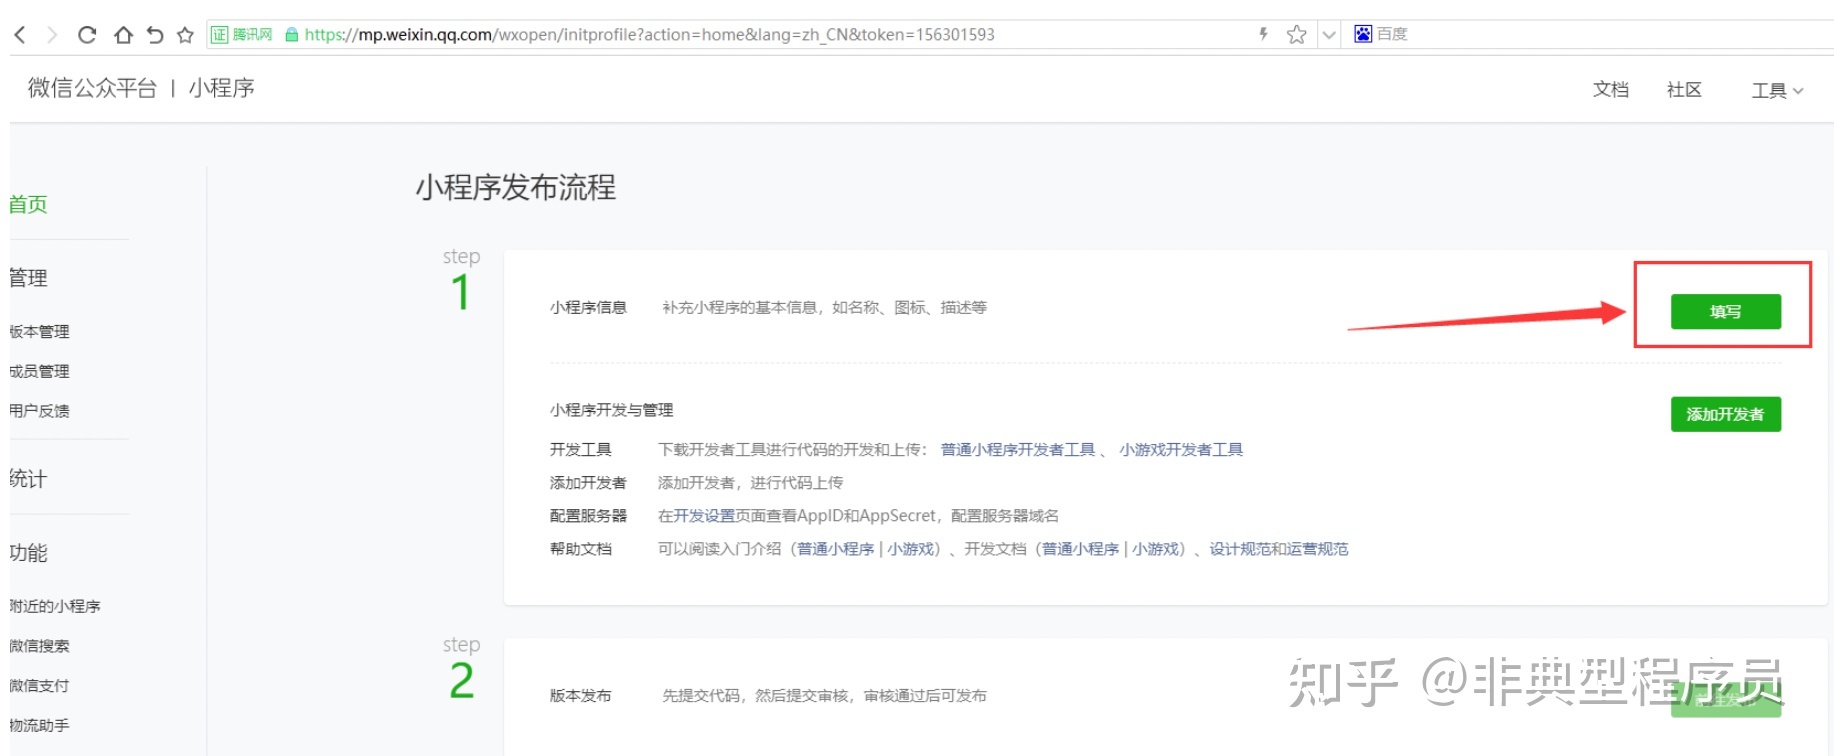This screenshot has height=756, width=1834.
Task: Open 普通小程序 link under 入门介绍
Action: 835,549
